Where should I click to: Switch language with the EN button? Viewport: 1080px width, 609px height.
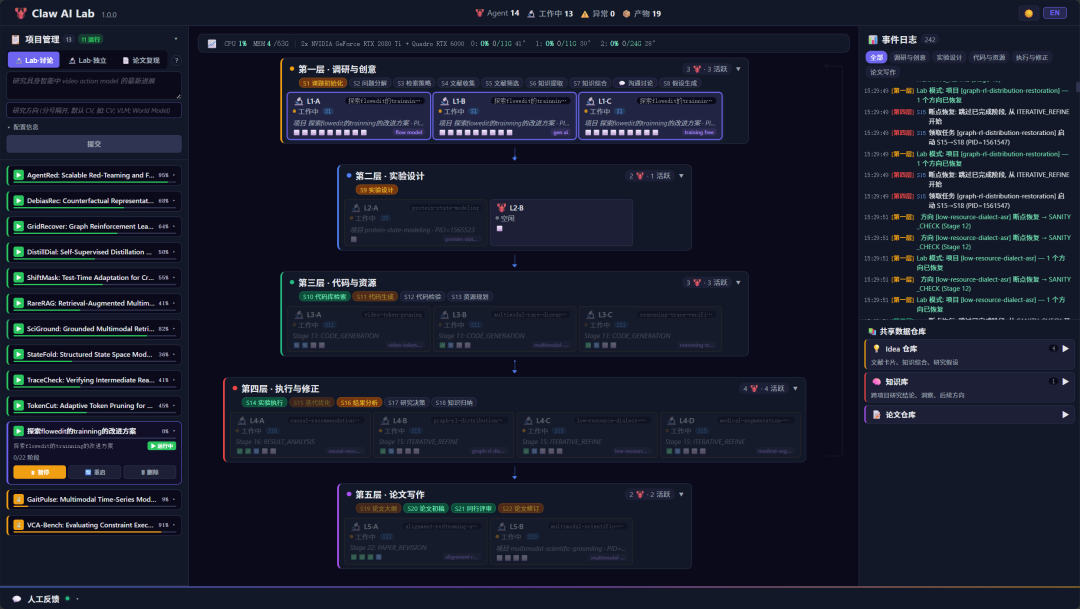(1054, 13)
